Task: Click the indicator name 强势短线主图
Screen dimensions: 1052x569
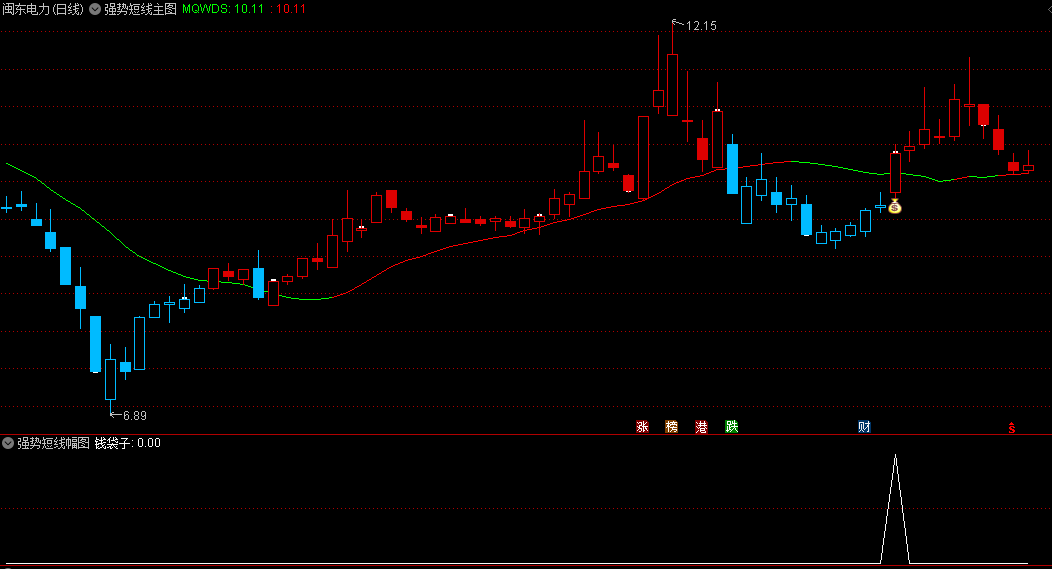Action: coord(140,9)
